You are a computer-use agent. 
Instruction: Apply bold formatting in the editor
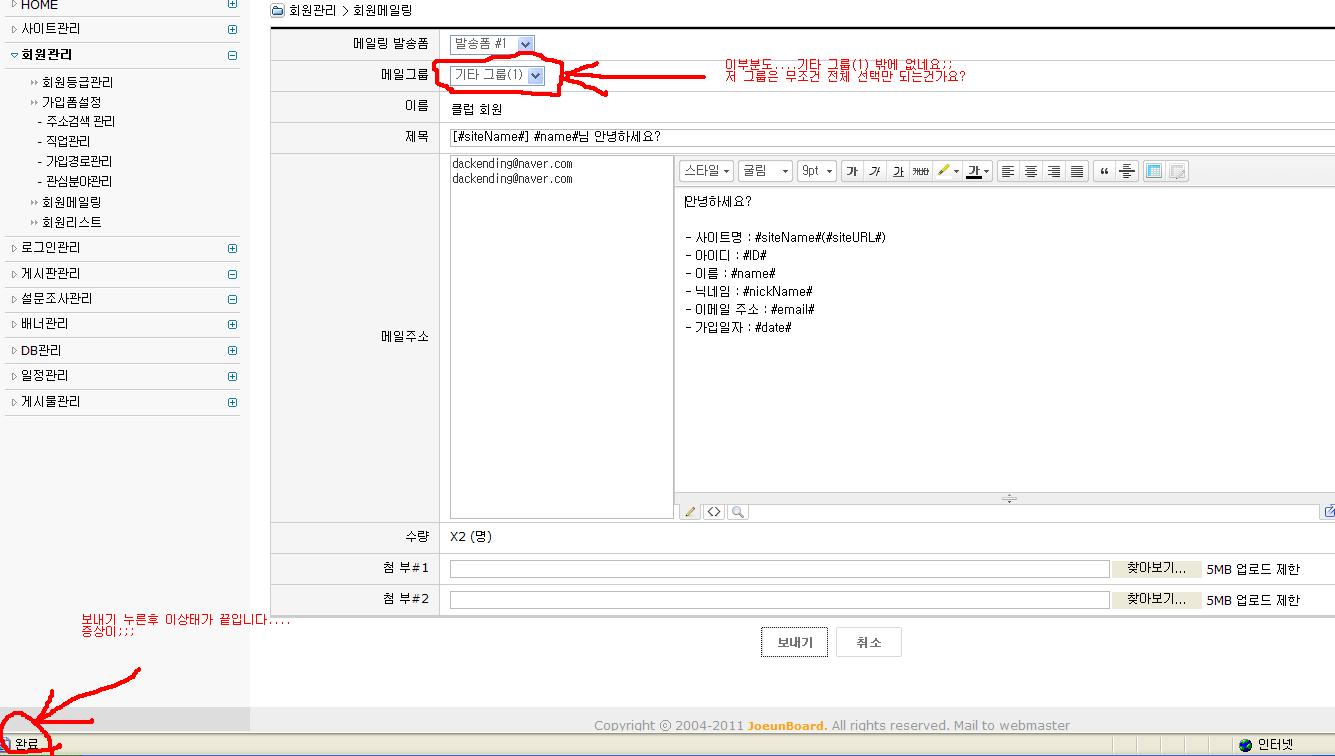(x=852, y=171)
